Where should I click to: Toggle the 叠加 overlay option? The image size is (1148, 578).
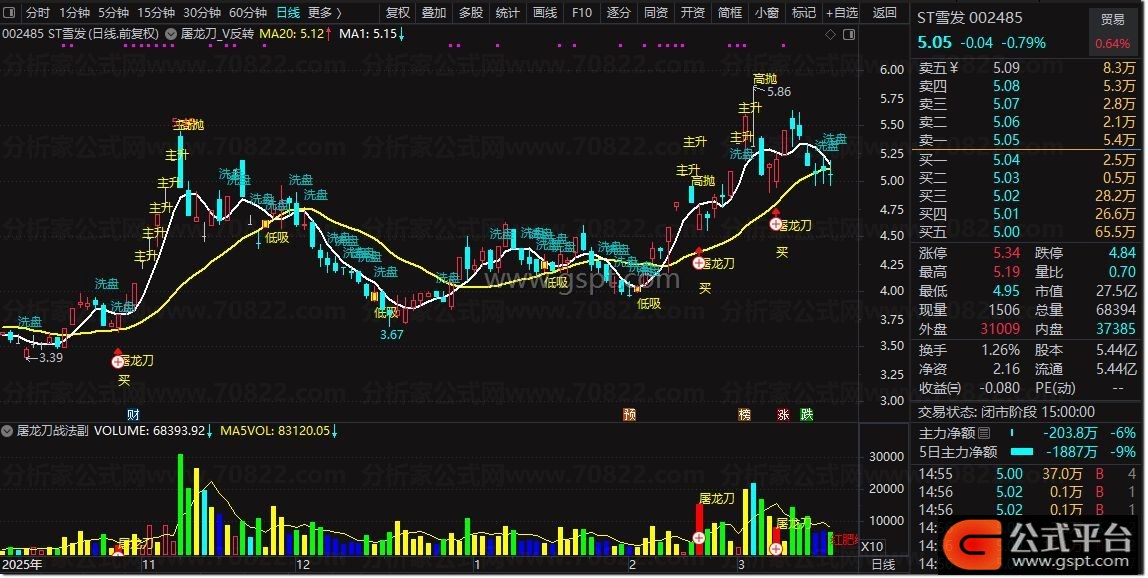pos(434,13)
